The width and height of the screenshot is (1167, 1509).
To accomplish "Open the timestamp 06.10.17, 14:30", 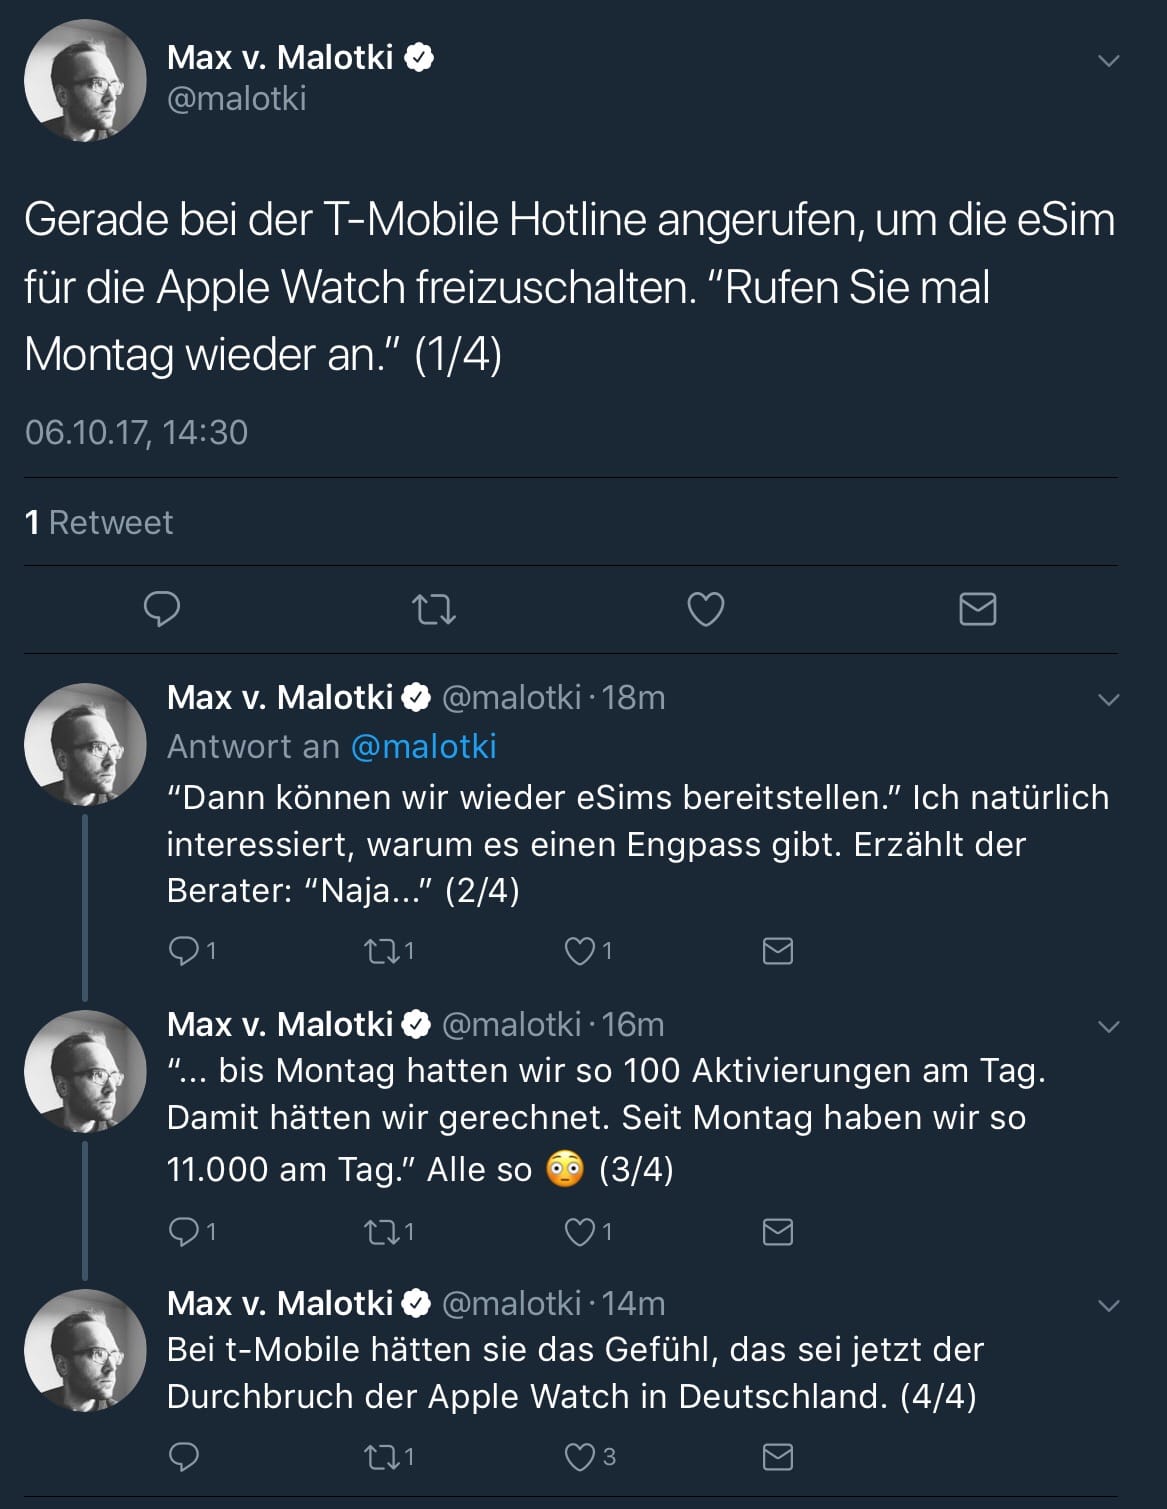I will click(138, 433).
